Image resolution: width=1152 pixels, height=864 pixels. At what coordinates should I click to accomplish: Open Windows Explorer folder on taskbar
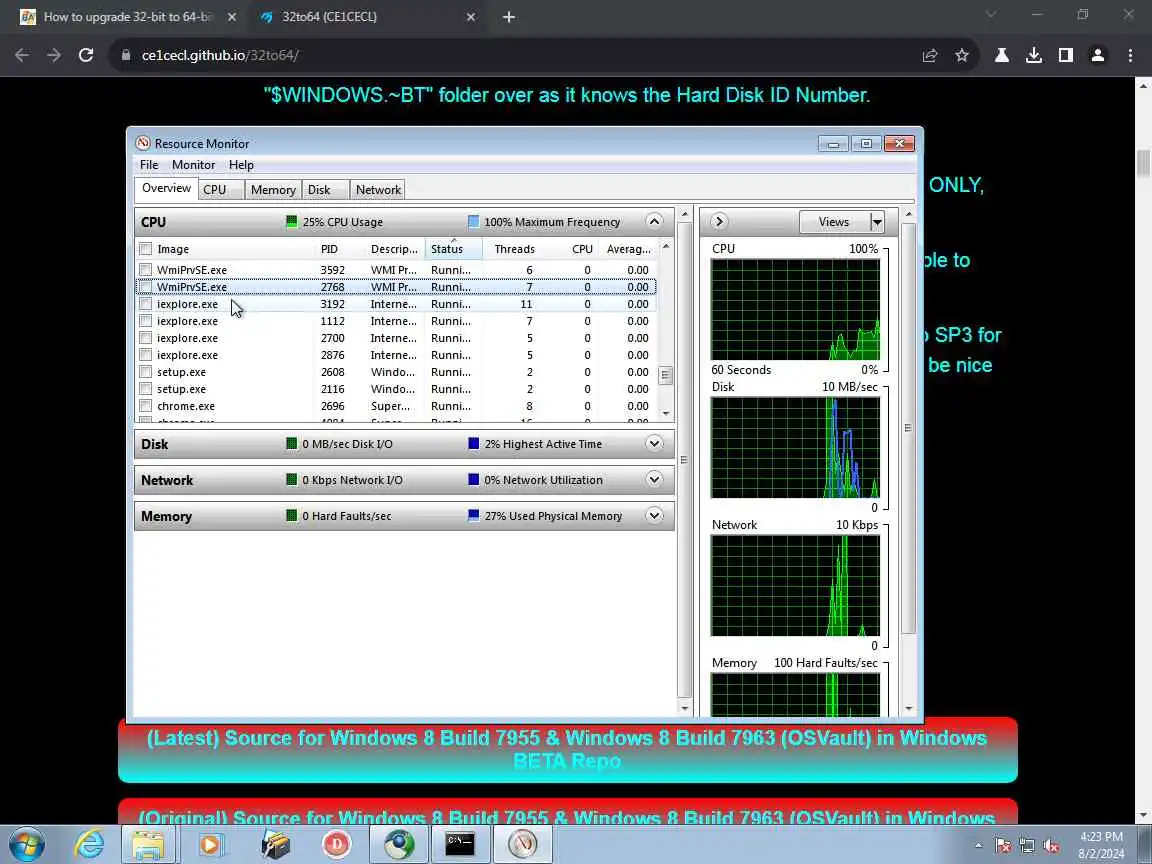(148, 844)
